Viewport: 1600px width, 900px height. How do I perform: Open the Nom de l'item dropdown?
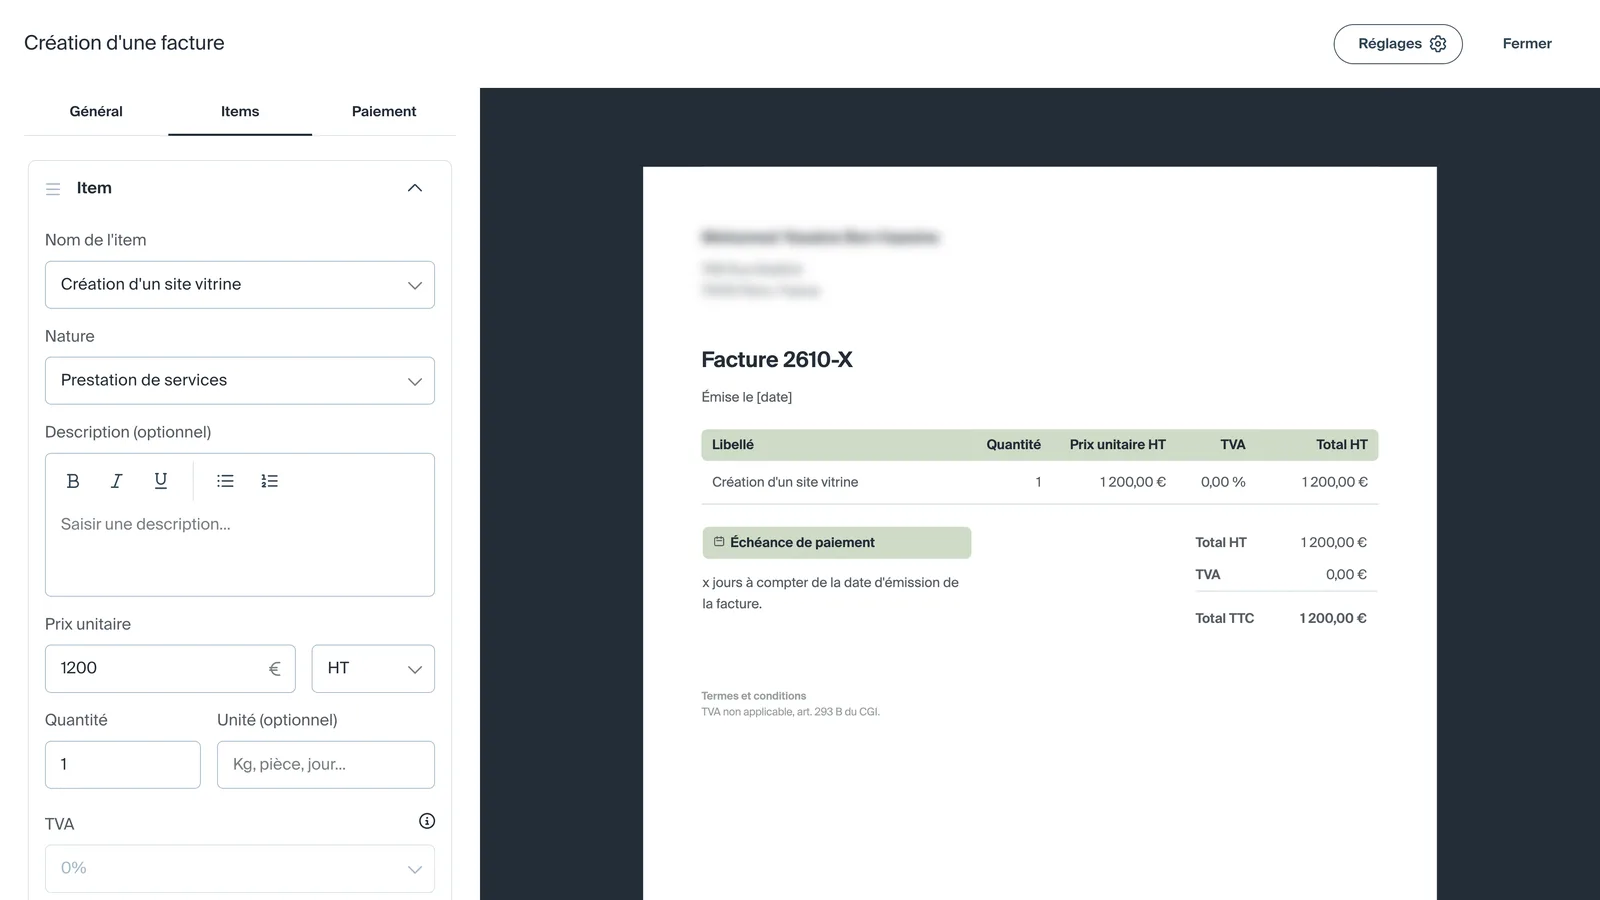[x=240, y=285]
